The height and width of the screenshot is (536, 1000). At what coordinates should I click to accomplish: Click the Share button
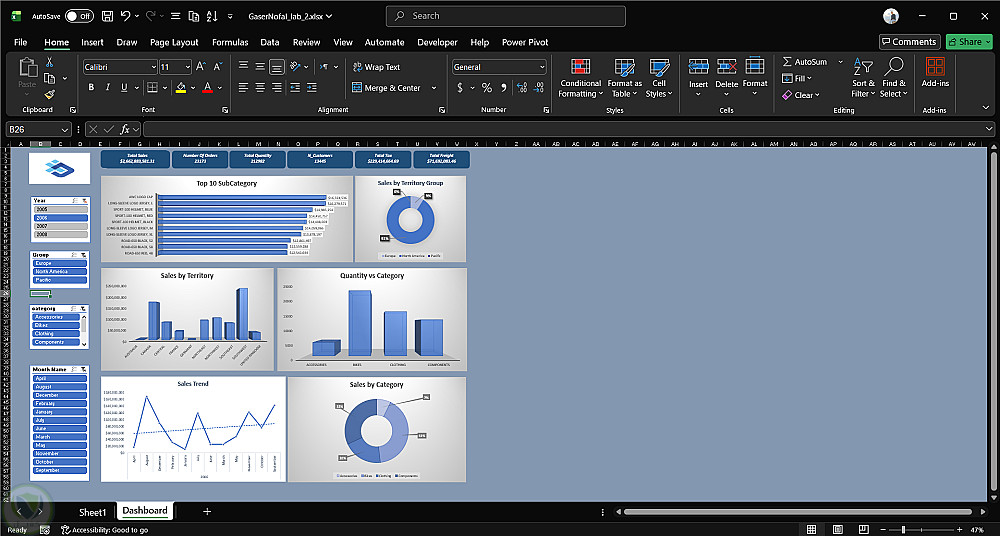969,42
